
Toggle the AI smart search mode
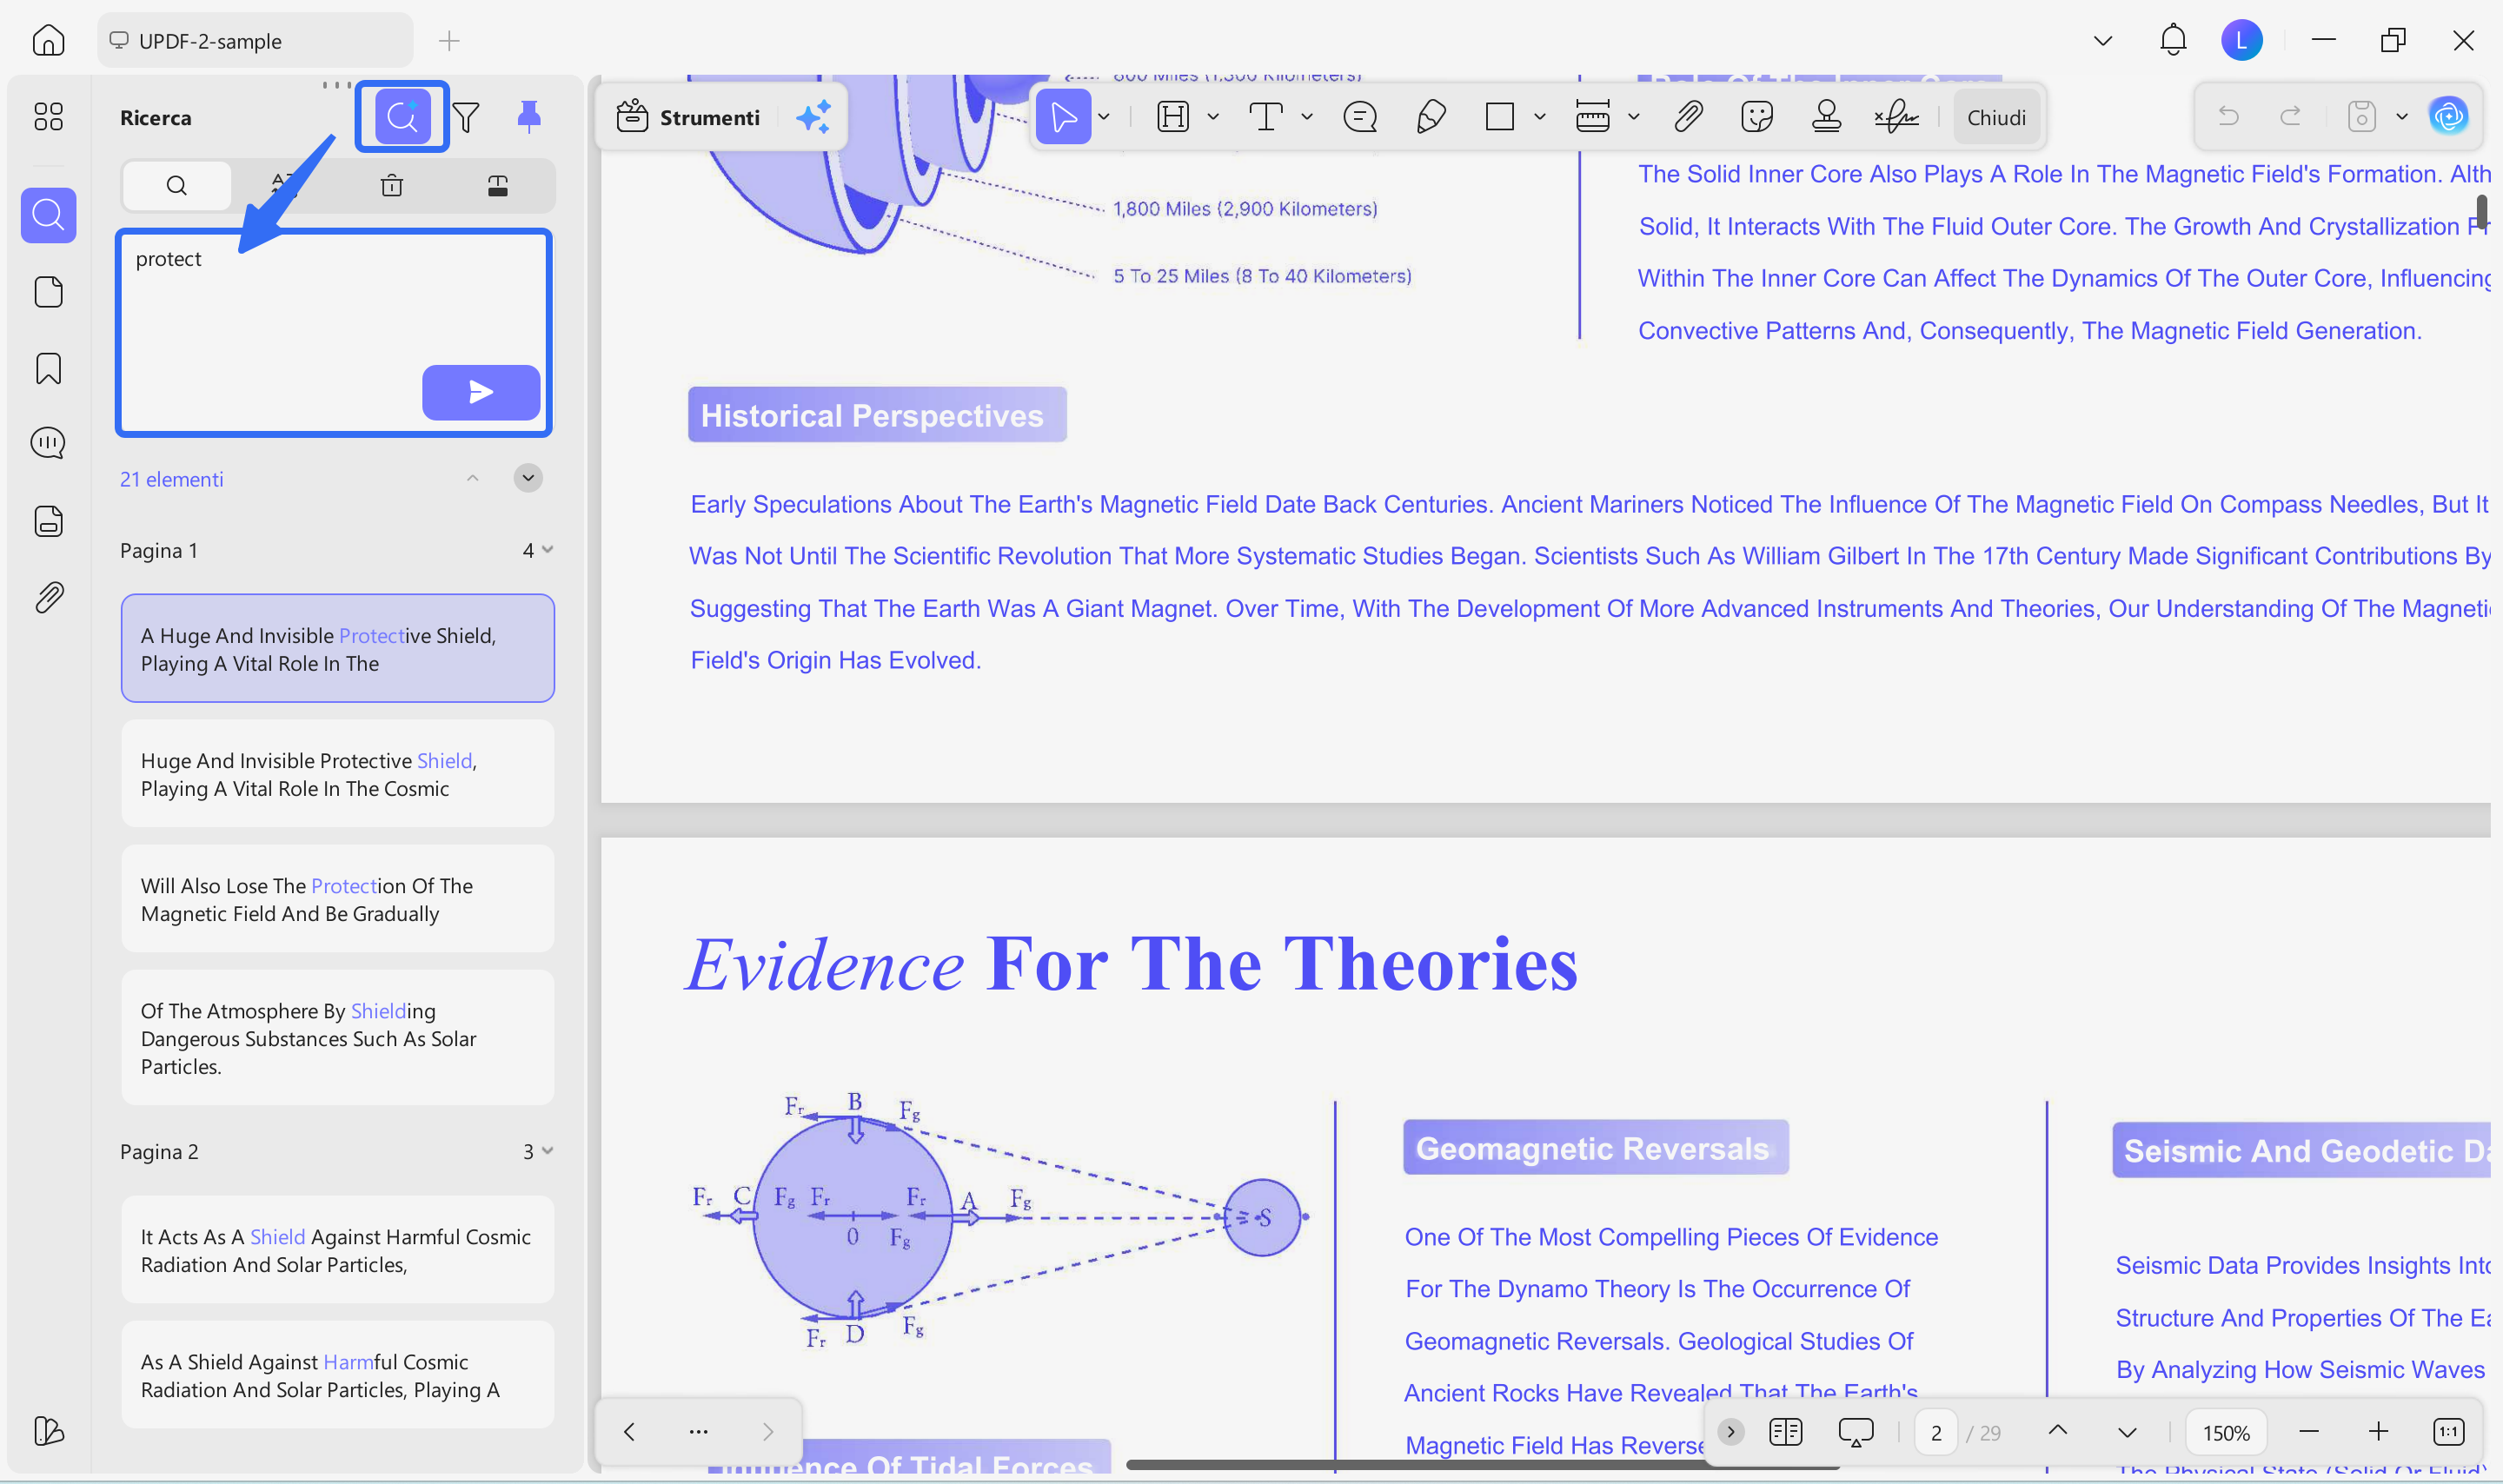coord(402,117)
